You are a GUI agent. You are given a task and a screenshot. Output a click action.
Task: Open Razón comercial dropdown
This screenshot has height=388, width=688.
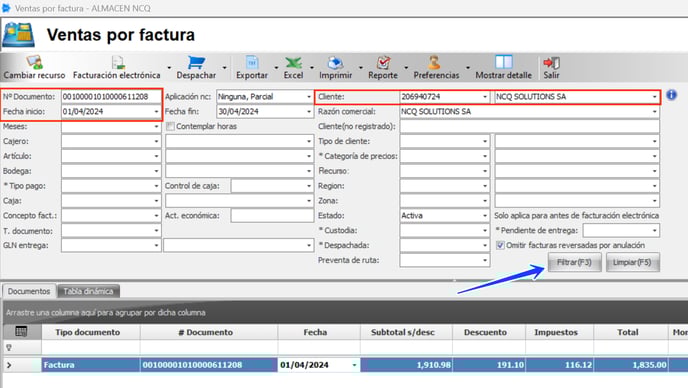pos(655,112)
